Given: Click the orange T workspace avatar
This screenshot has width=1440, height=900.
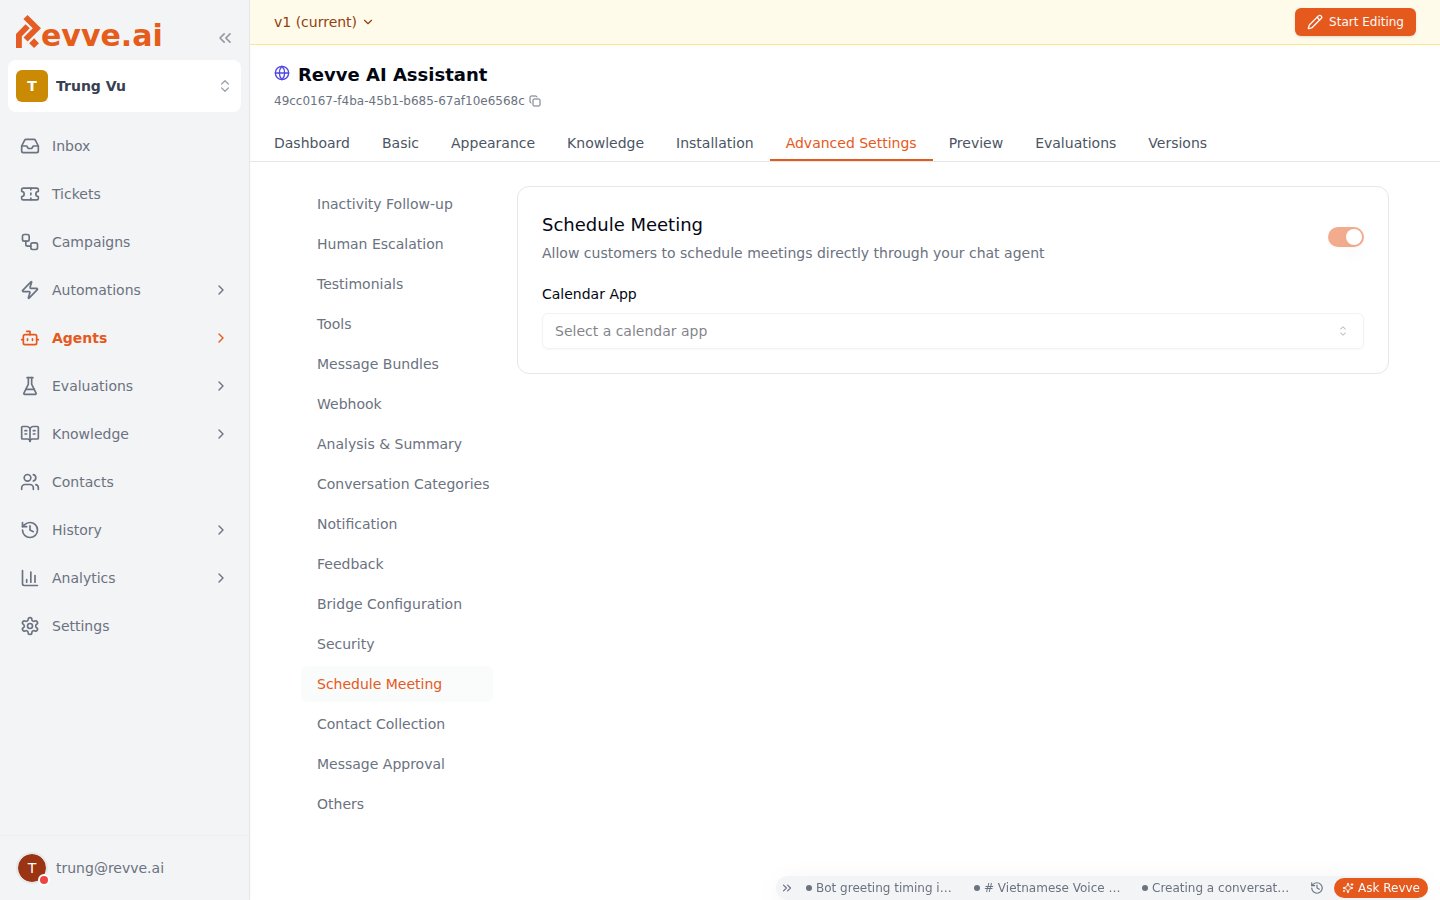Looking at the screenshot, I should [32, 86].
